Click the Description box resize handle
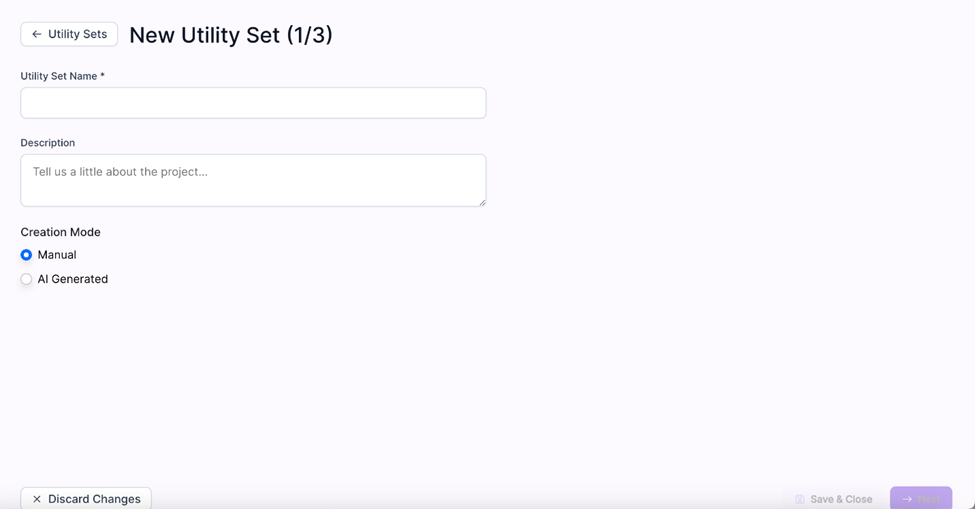 pos(482,202)
